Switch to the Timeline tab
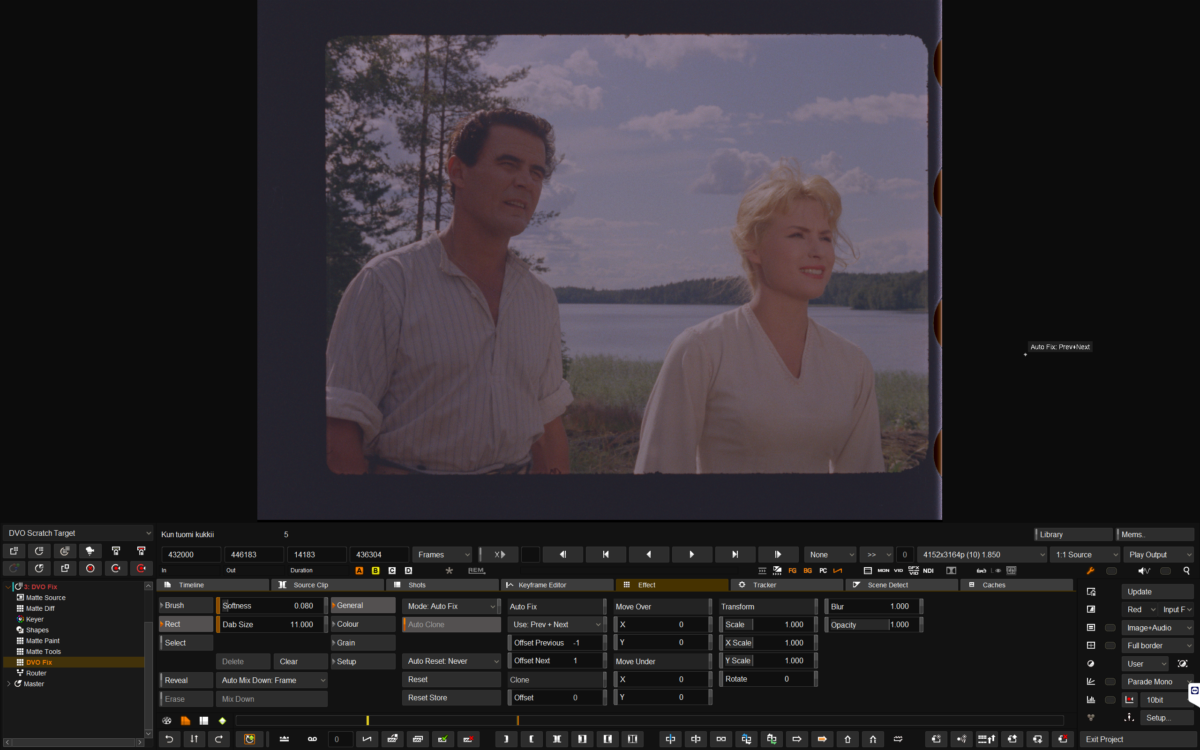1200x750 pixels. [x=213, y=585]
